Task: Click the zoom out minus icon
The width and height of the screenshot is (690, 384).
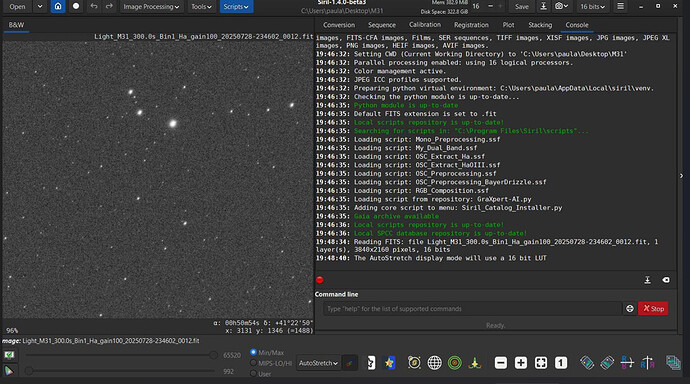Action: [x=501, y=363]
